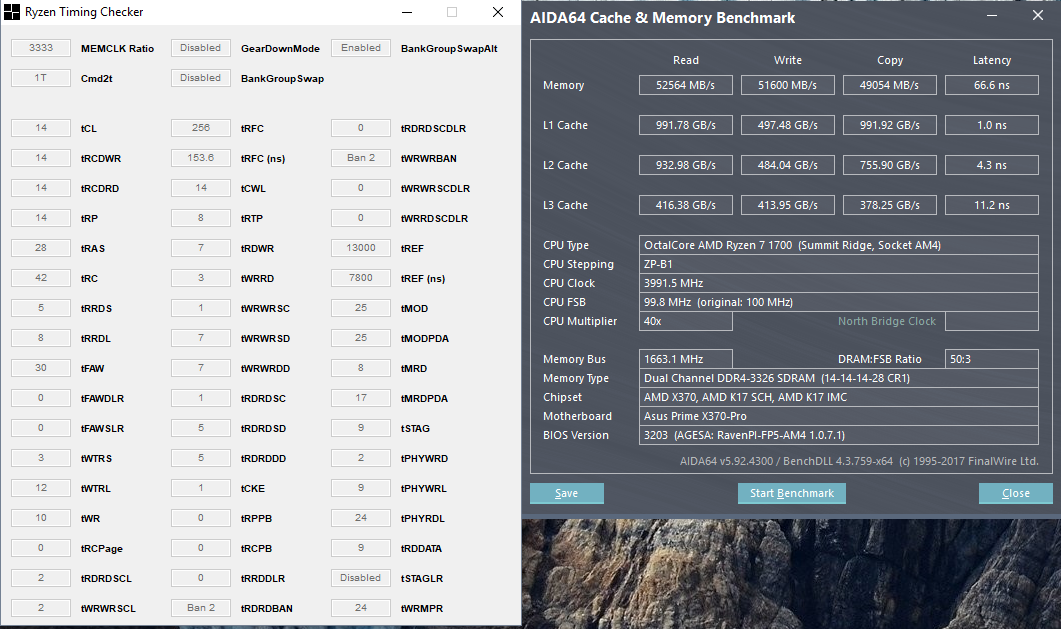
Task: Select the tRDRDBAN field showing Ban 2
Action: point(201,608)
